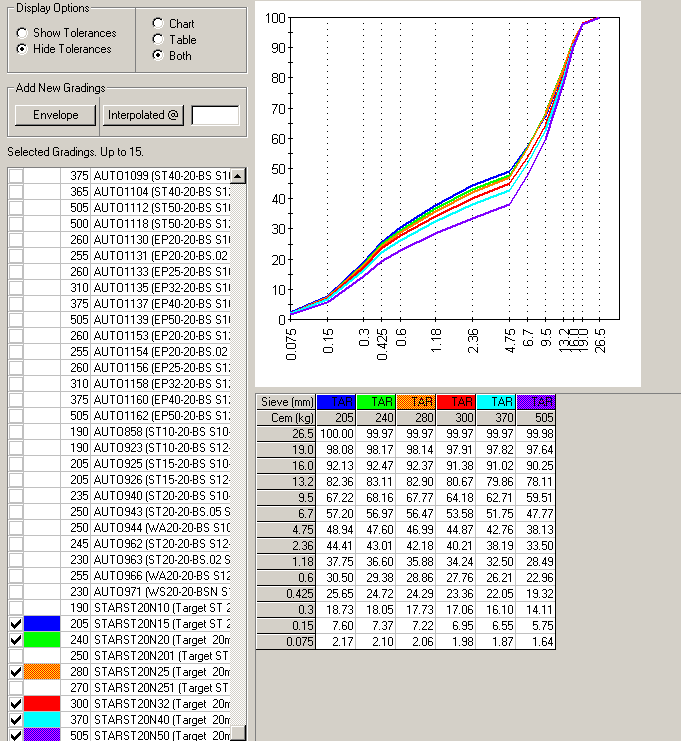The image size is (681, 741).
Task: Click the Interpolated @ button
Action: click(143, 115)
